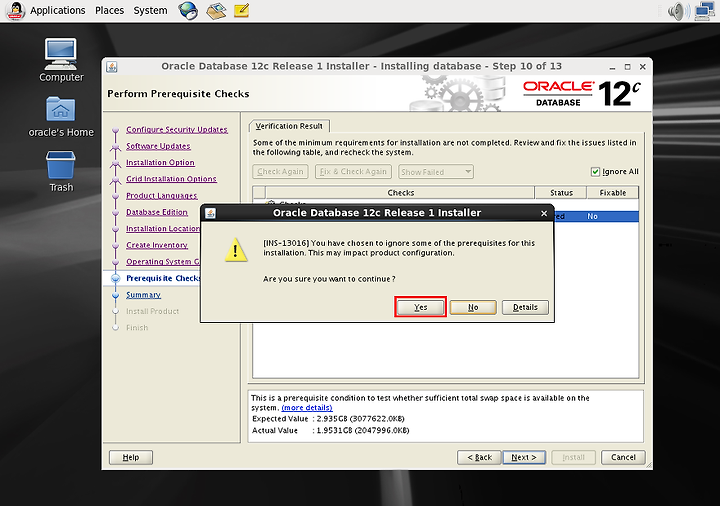Click the Check Again button
The height and width of the screenshot is (506, 720).
point(280,172)
